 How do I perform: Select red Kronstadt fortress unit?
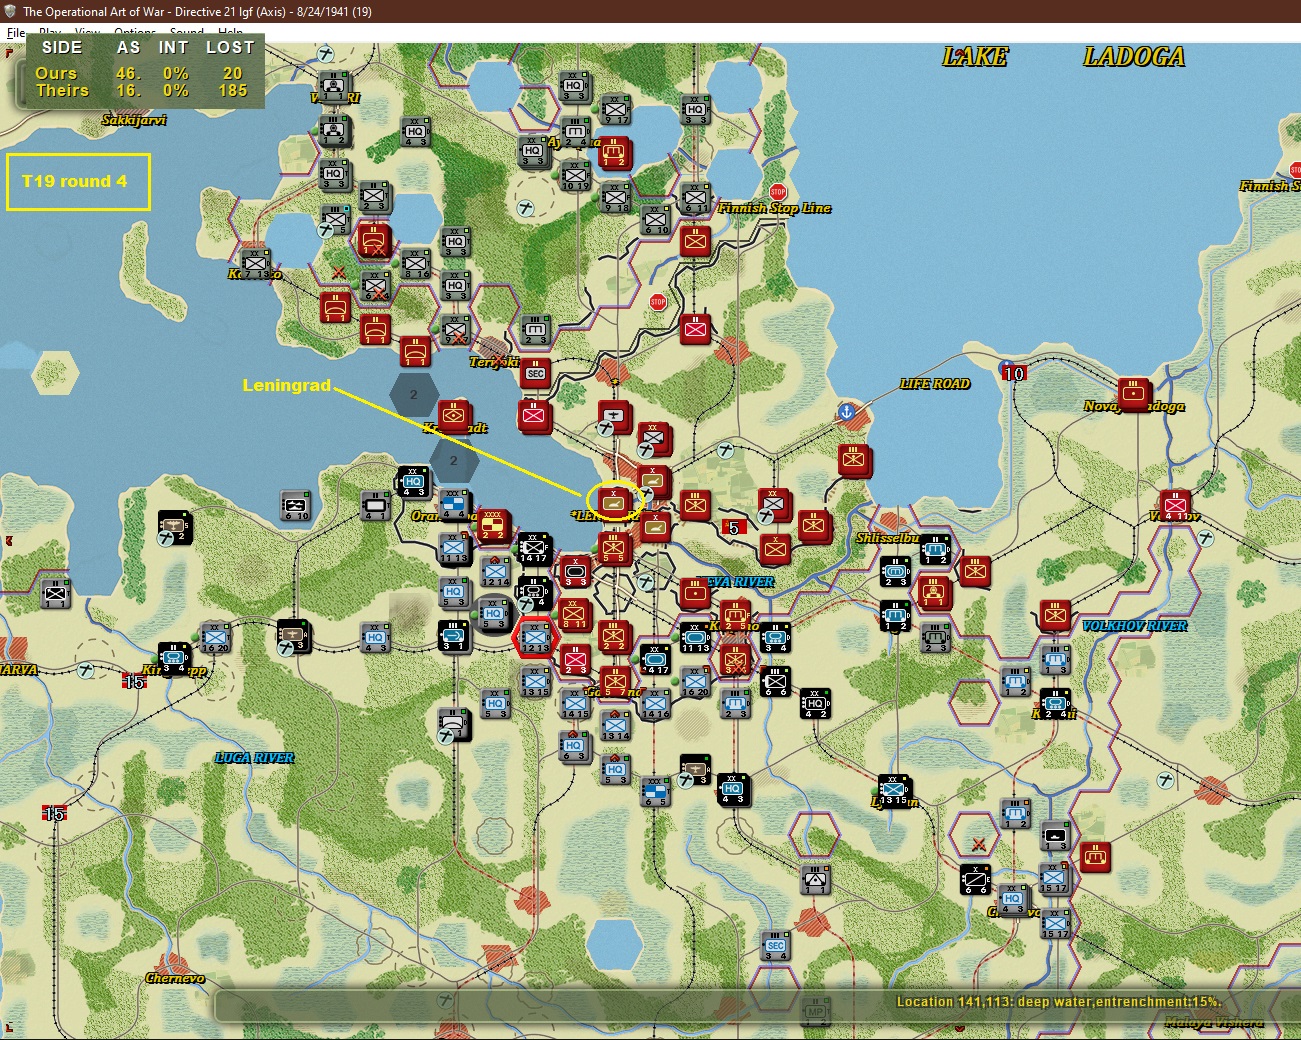pyautogui.click(x=453, y=415)
